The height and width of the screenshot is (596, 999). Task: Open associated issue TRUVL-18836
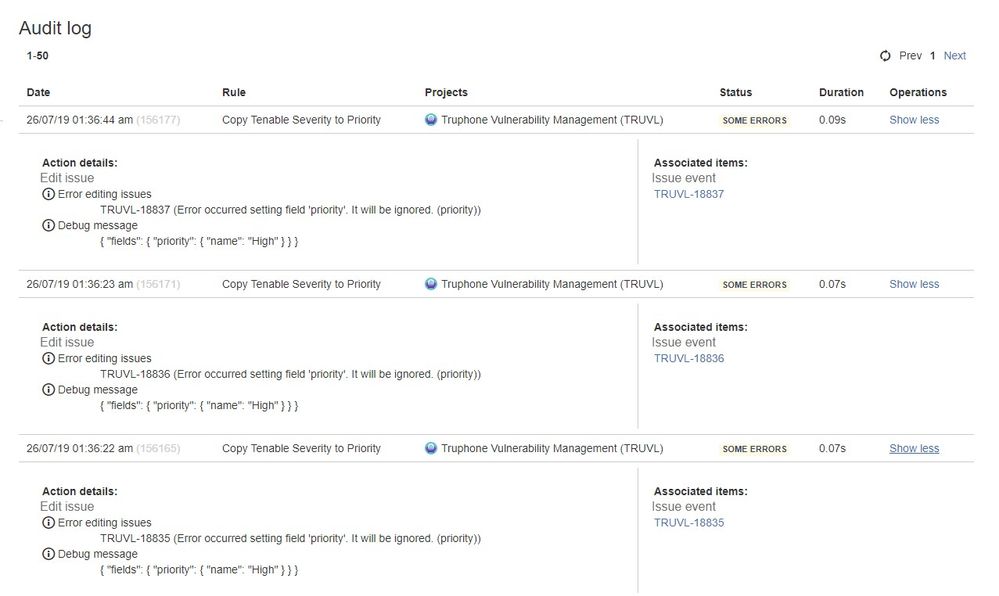click(x=689, y=358)
